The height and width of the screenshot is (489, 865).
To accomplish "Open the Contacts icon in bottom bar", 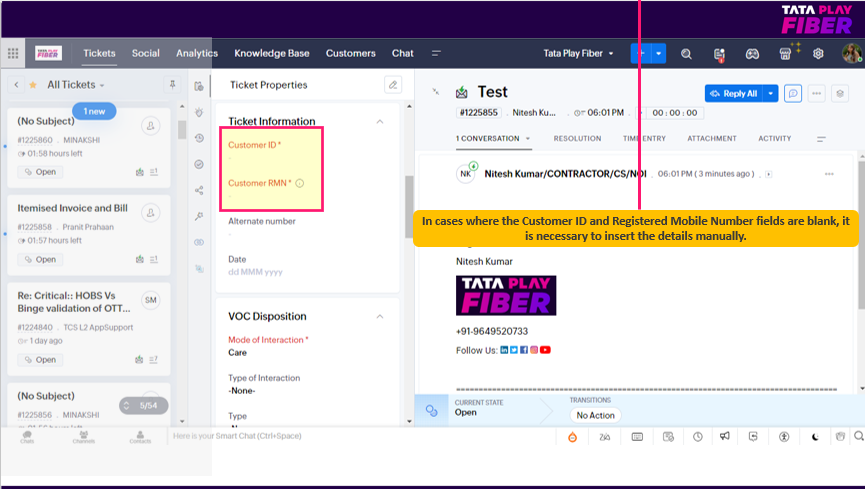I will click(x=140, y=437).
